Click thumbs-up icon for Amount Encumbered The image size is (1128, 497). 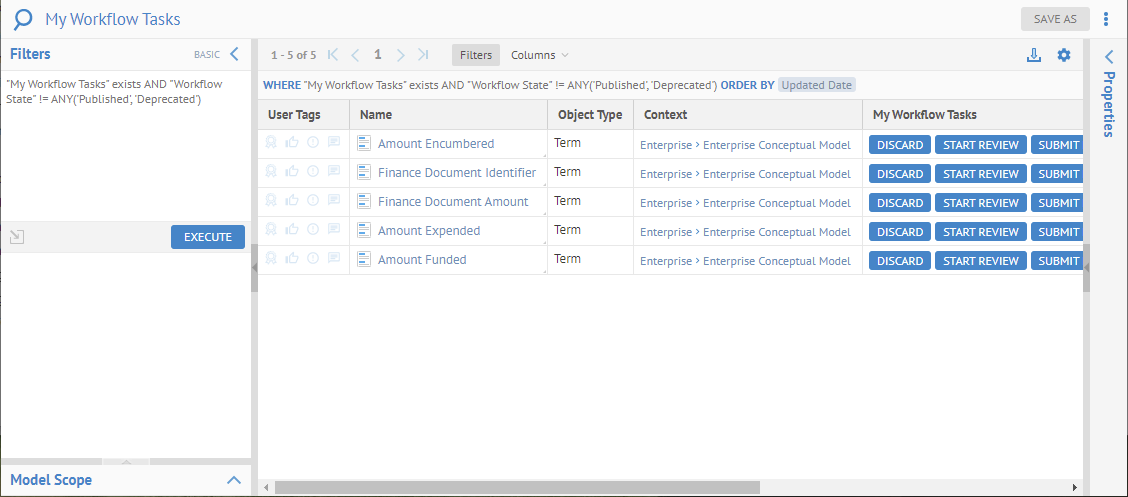pos(292,143)
